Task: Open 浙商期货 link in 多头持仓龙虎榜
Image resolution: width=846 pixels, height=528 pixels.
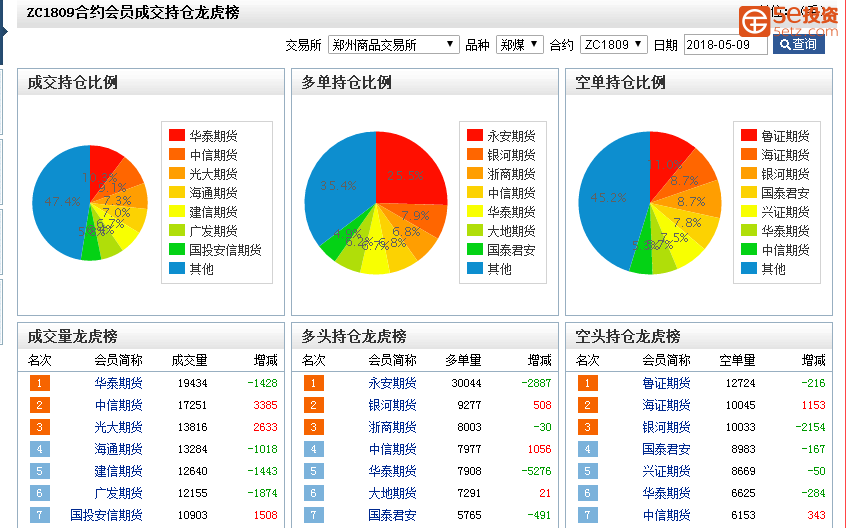Action: pyautogui.click(x=392, y=427)
